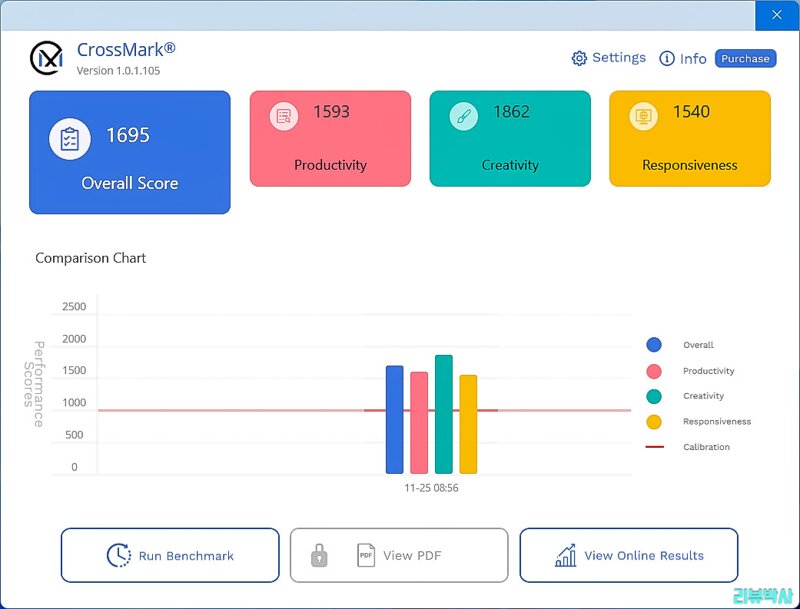Click the Creativity legend label

coord(704,396)
